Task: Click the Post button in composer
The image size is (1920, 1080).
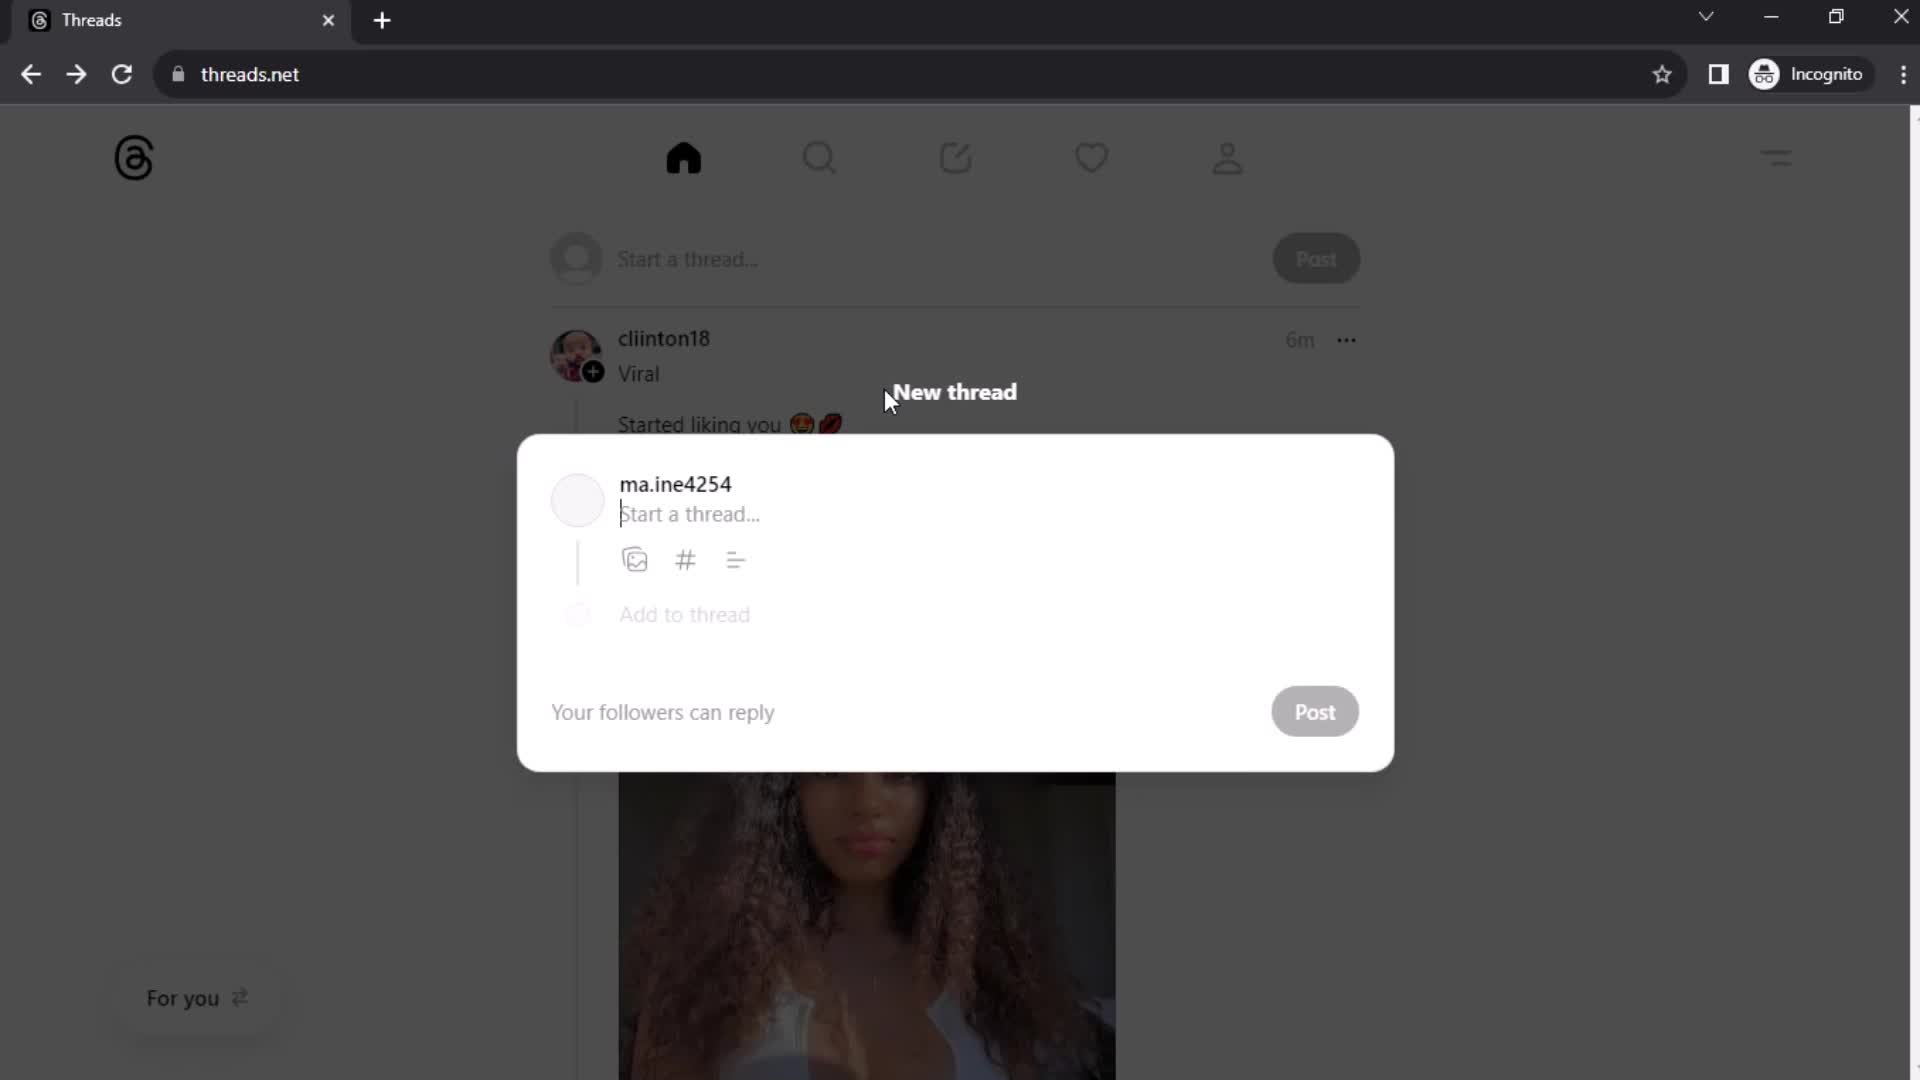Action: 1315,712
